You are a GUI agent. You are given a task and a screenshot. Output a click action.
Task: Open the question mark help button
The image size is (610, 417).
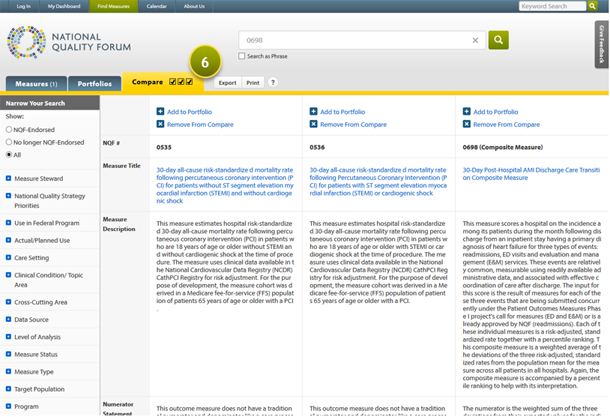pyautogui.click(x=273, y=82)
